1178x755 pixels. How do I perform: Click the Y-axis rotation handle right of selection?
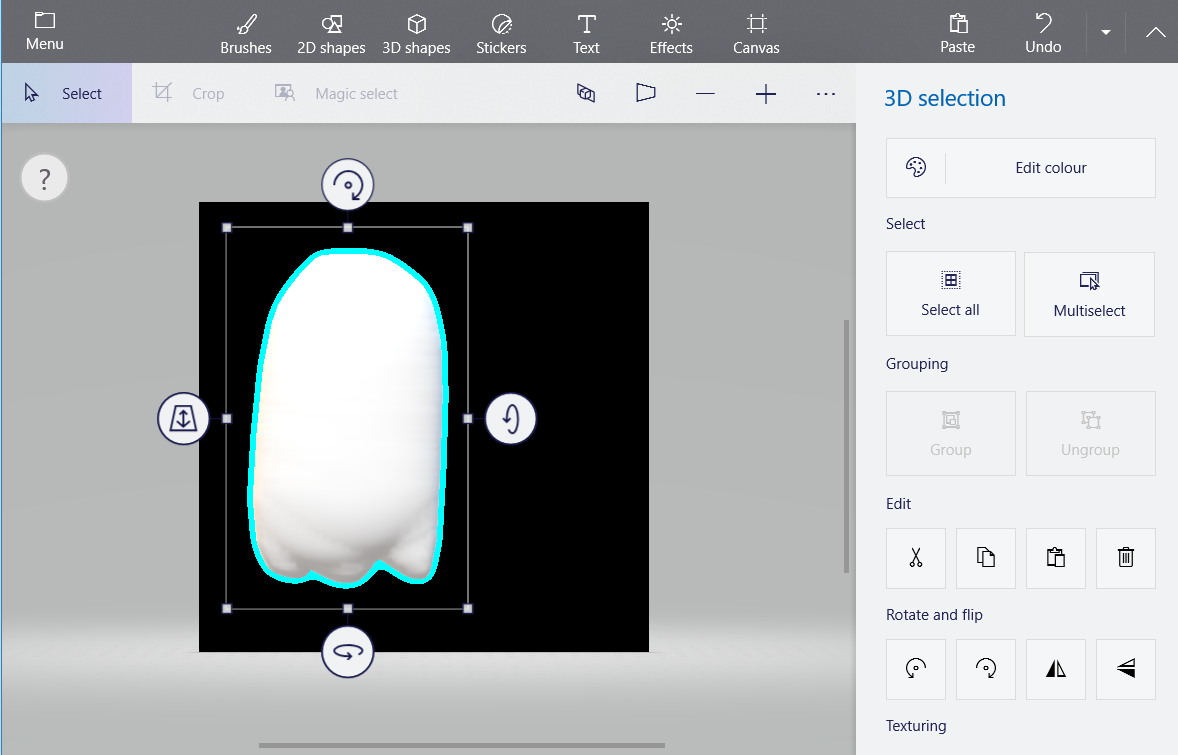[511, 418]
